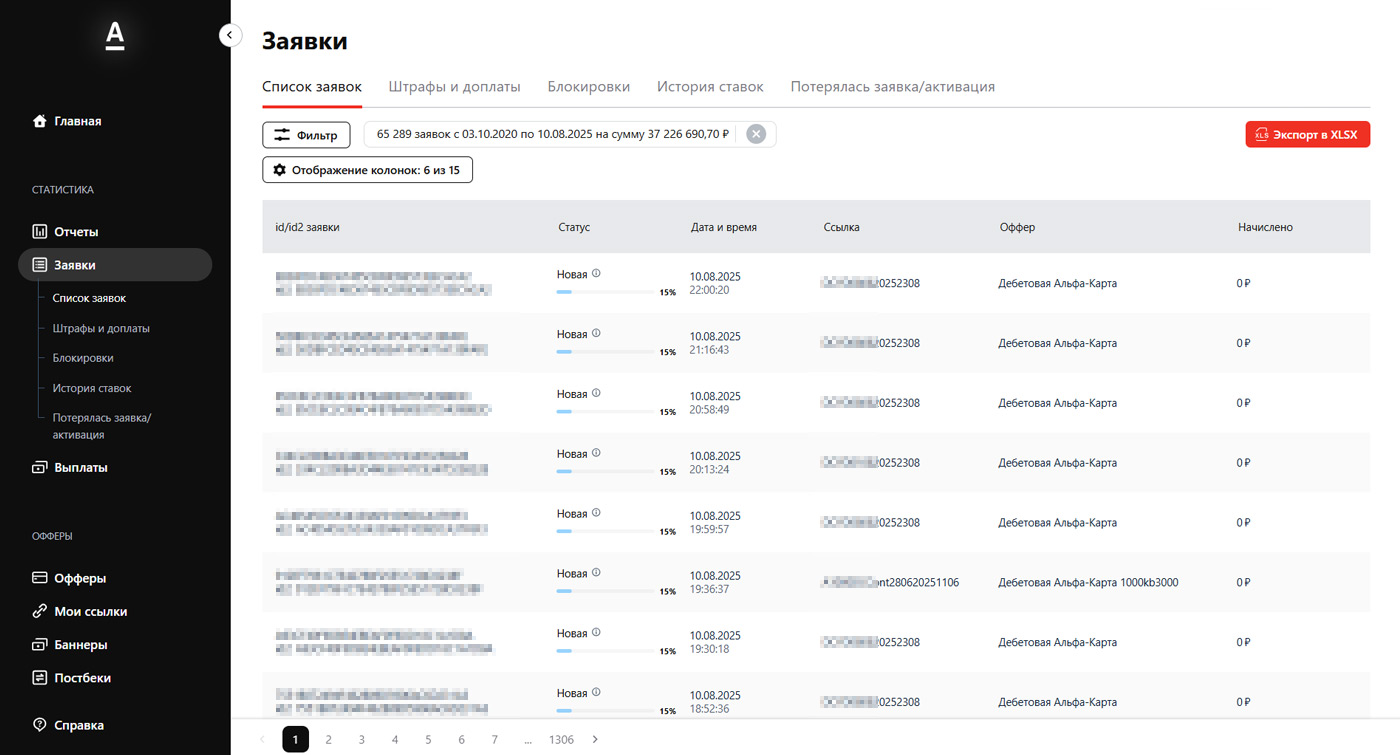Open Главная home page
The image size is (1400, 755).
(77, 121)
